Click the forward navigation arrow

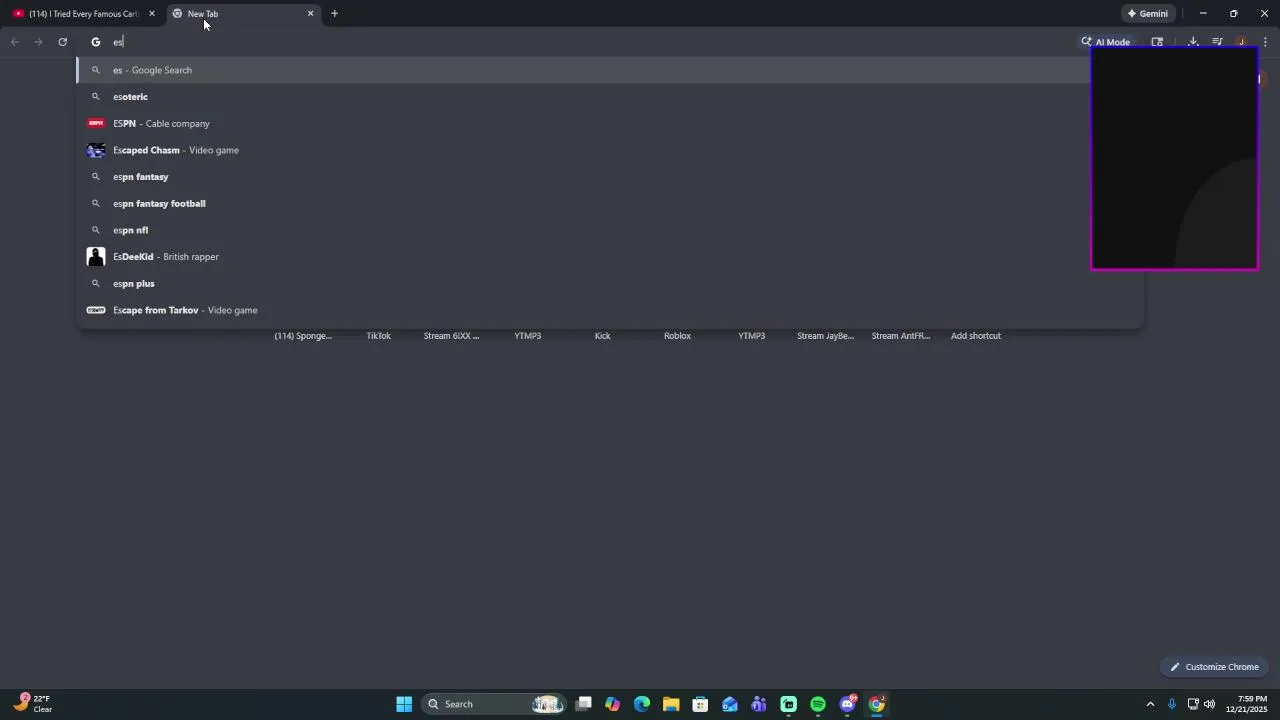[38, 42]
